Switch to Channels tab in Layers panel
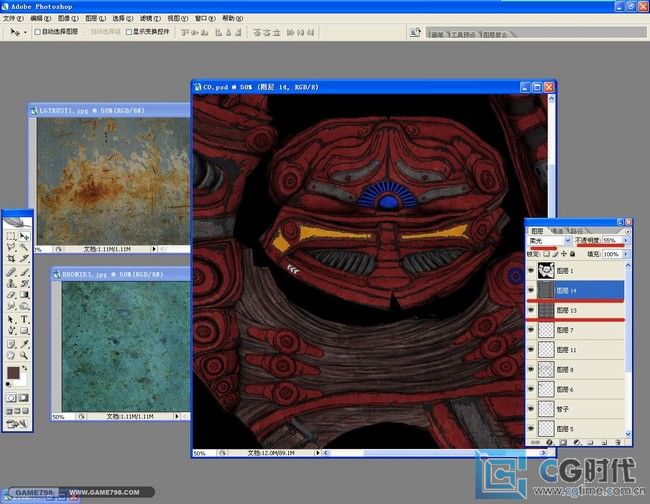The height and width of the screenshot is (504, 650). point(557,231)
